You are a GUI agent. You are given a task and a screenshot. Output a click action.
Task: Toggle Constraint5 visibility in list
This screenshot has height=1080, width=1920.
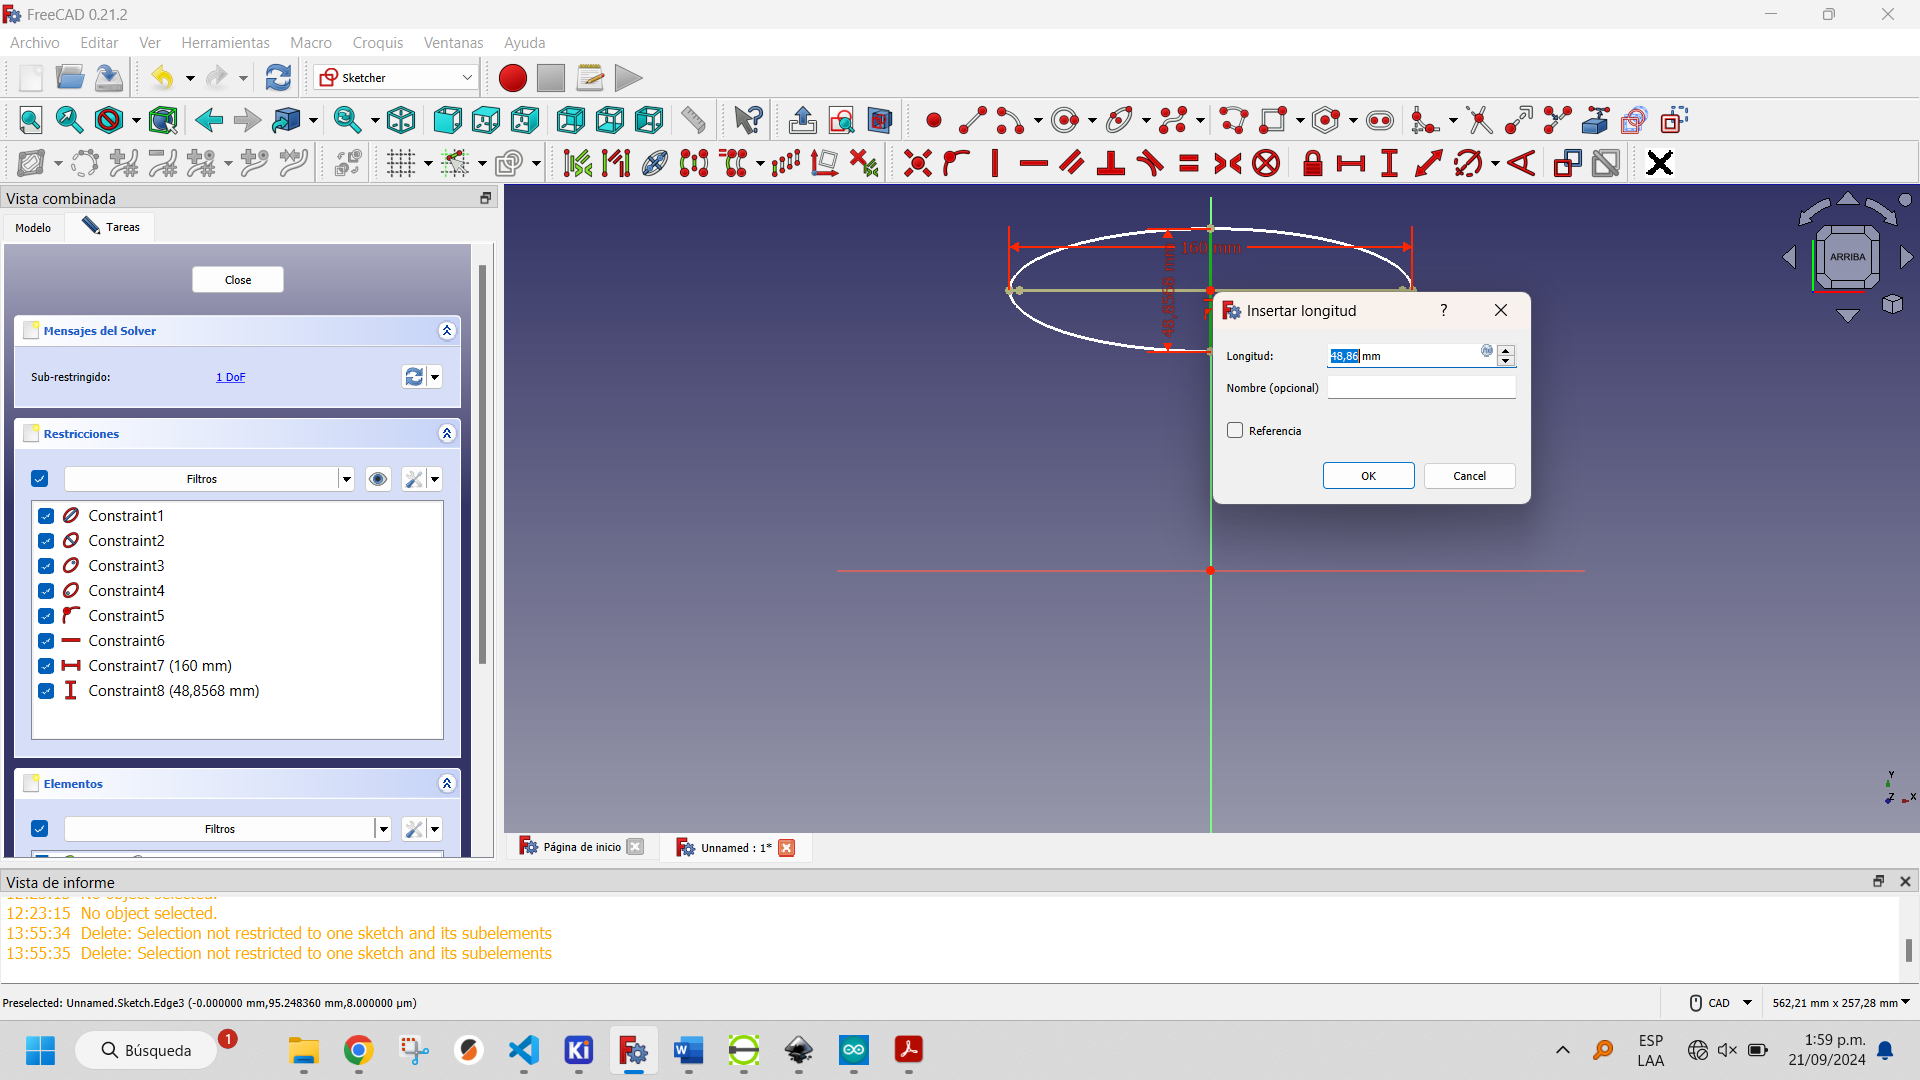click(x=46, y=615)
